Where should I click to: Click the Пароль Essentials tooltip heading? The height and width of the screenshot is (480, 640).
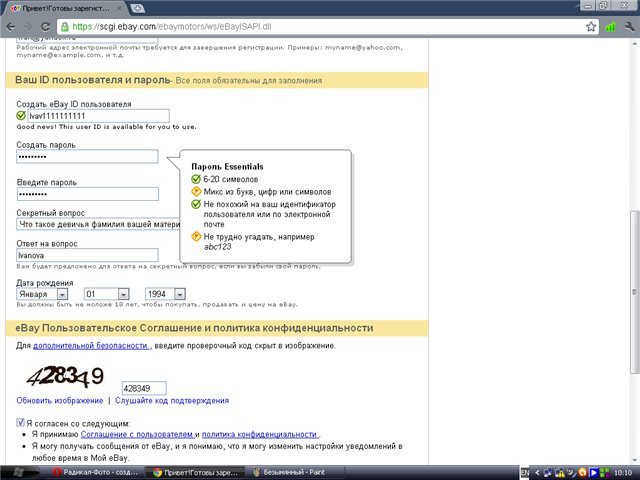tap(227, 167)
